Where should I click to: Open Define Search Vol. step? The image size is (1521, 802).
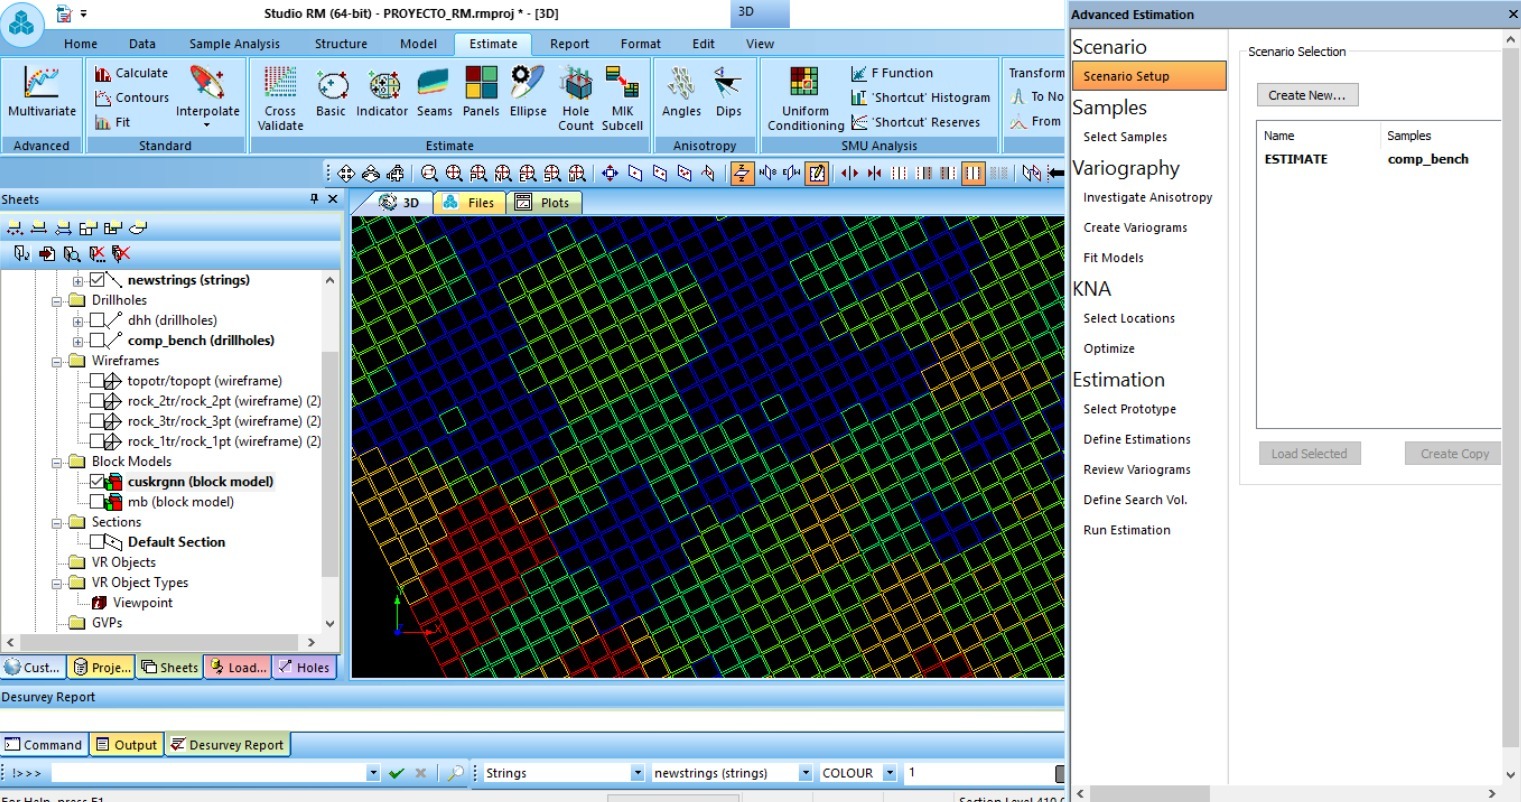1135,500
